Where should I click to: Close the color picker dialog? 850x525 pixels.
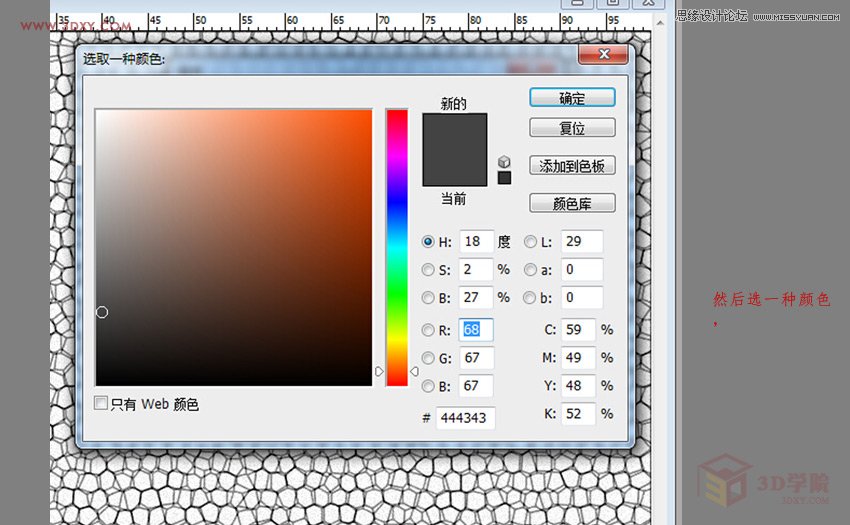(x=603, y=54)
